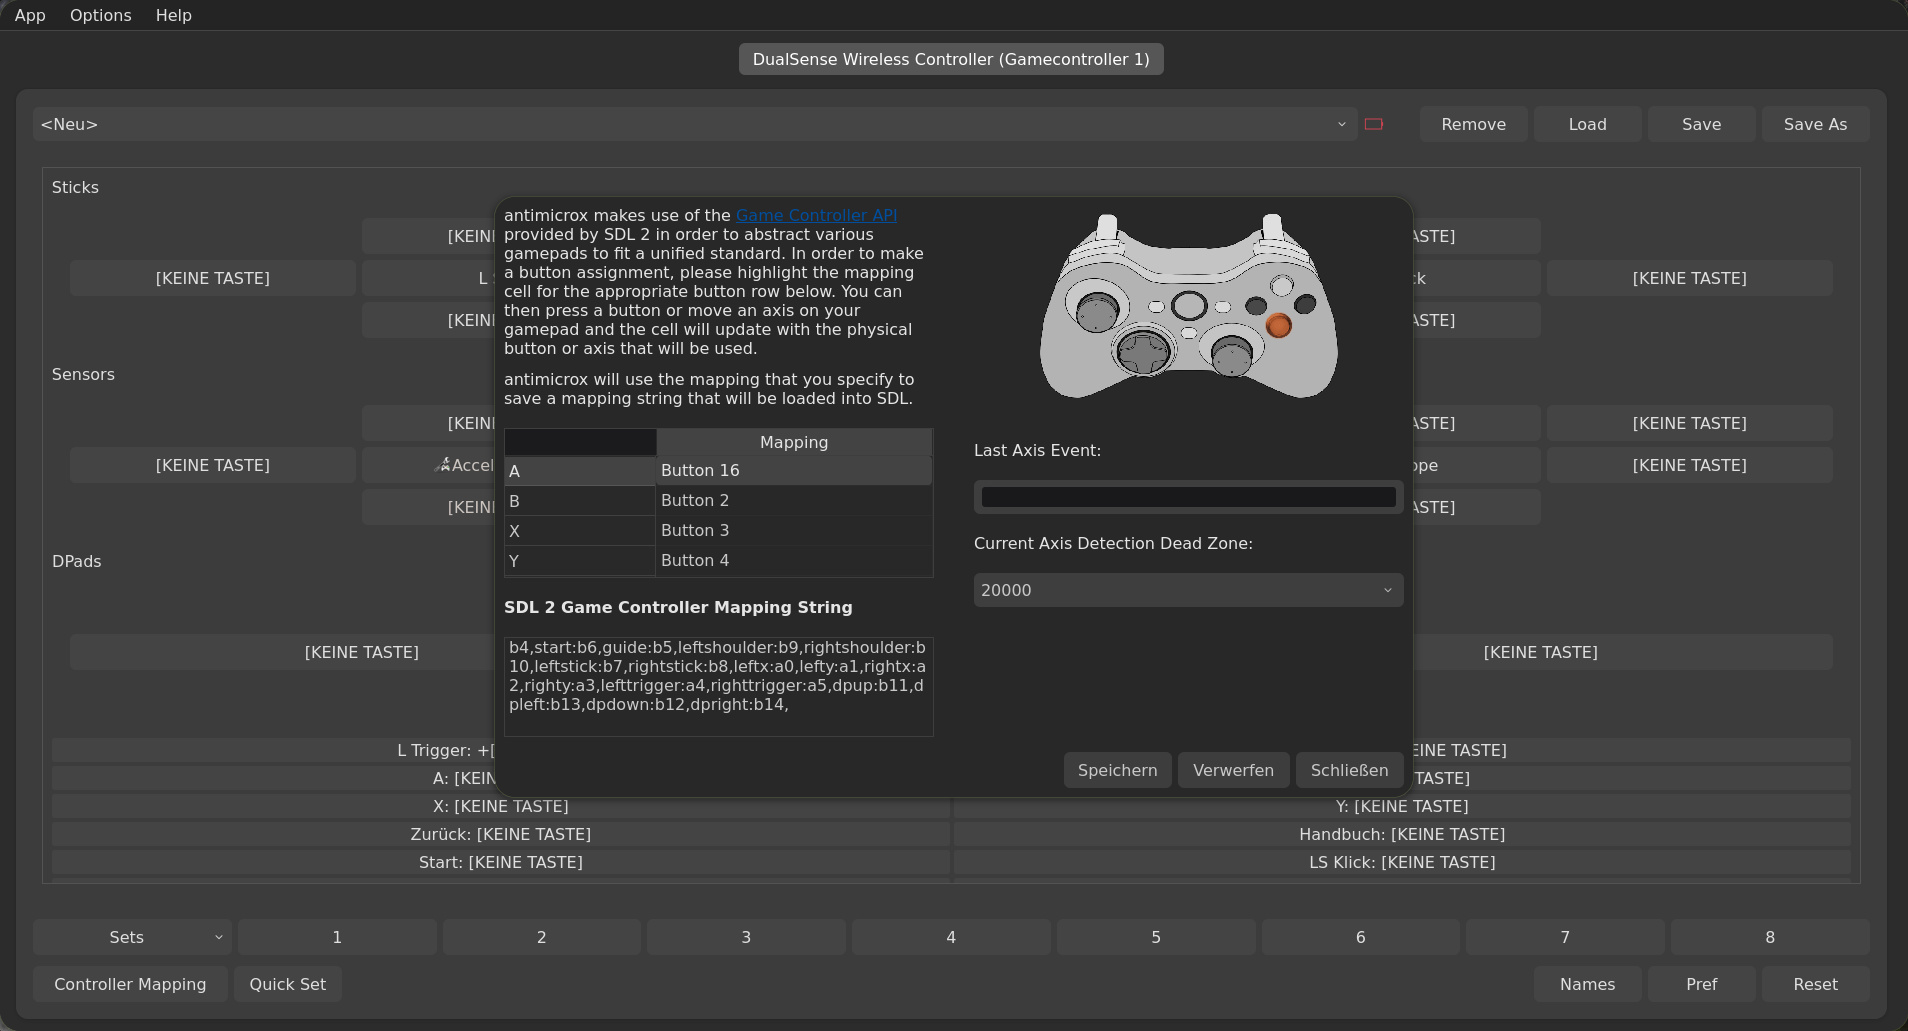Open the Help menu
1908x1031 pixels.
(x=173, y=15)
